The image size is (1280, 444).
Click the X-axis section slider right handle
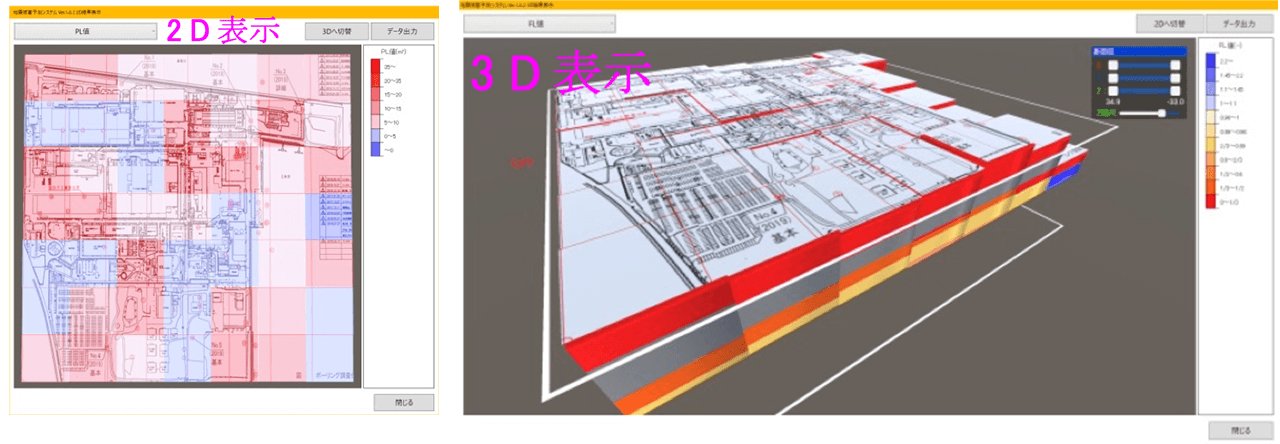1176,65
